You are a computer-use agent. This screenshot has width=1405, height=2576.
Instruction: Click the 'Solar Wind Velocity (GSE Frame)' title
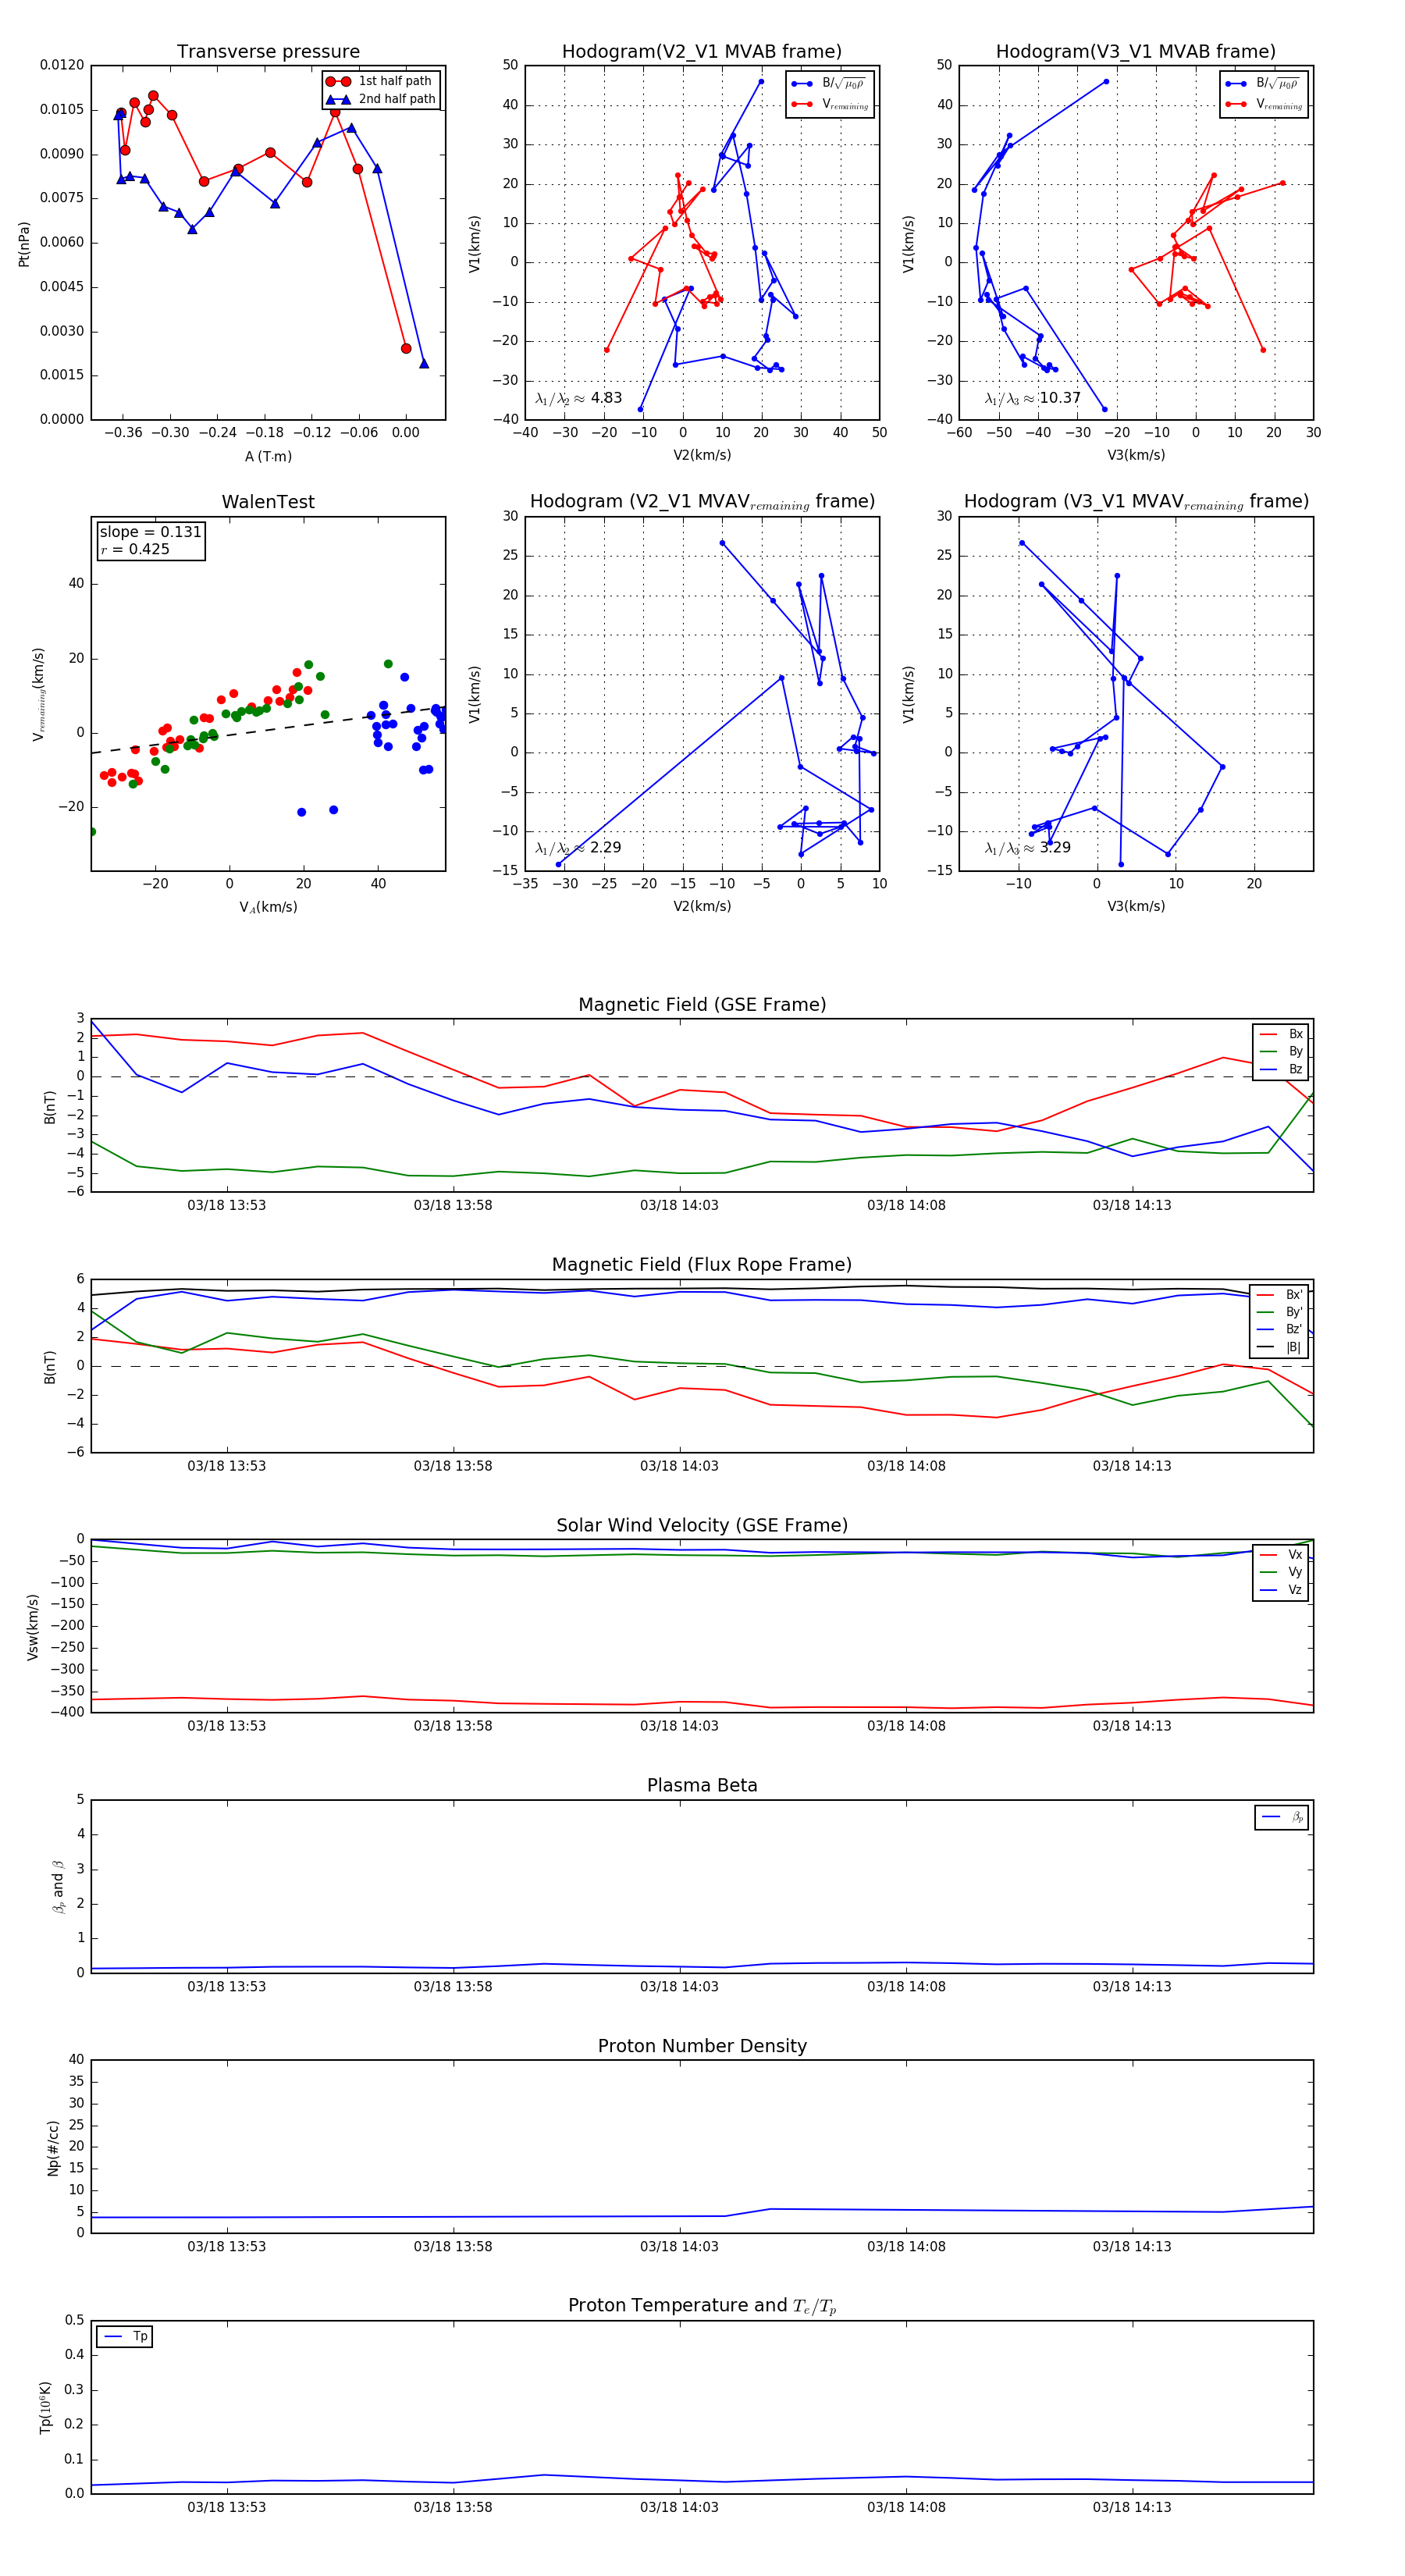point(702,1525)
